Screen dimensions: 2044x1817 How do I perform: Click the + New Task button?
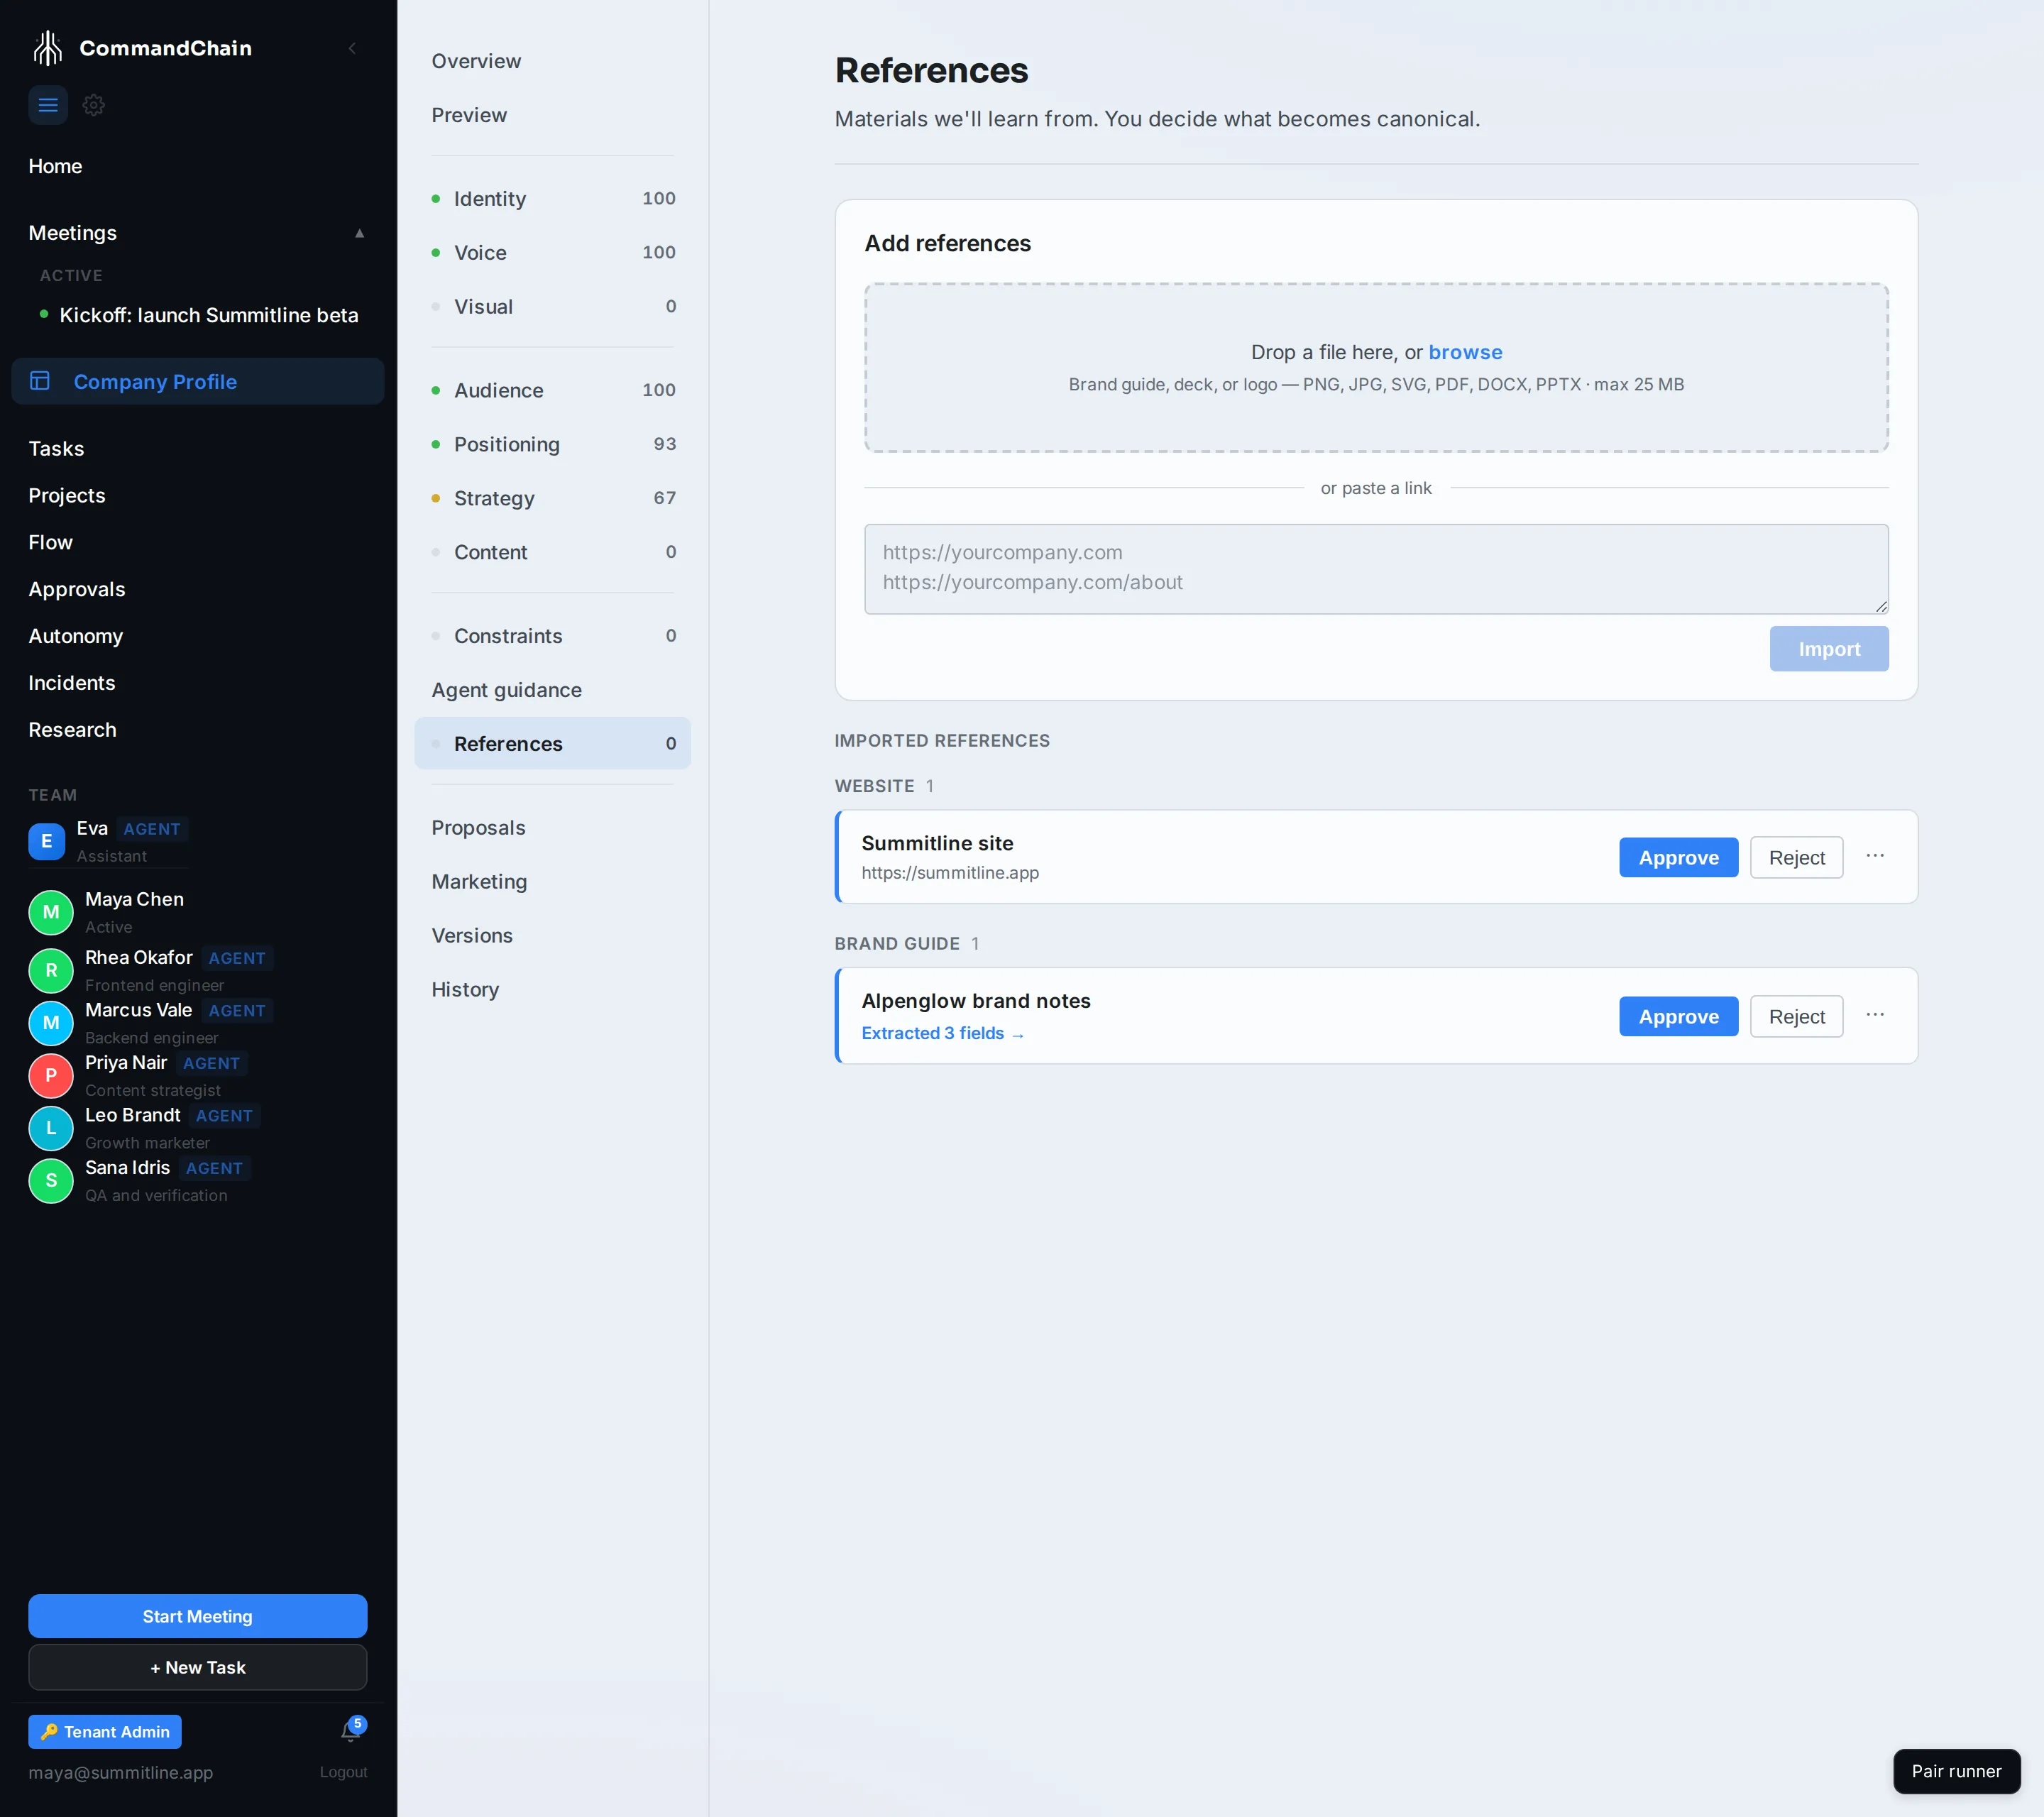[x=198, y=1667]
